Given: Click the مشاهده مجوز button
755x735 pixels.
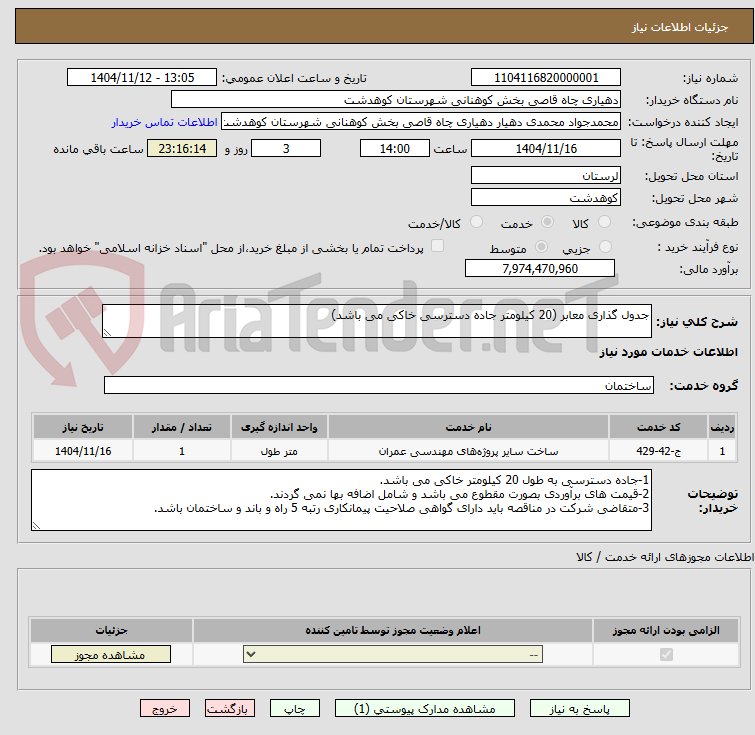Looking at the screenshot, I should click(111, 655).
